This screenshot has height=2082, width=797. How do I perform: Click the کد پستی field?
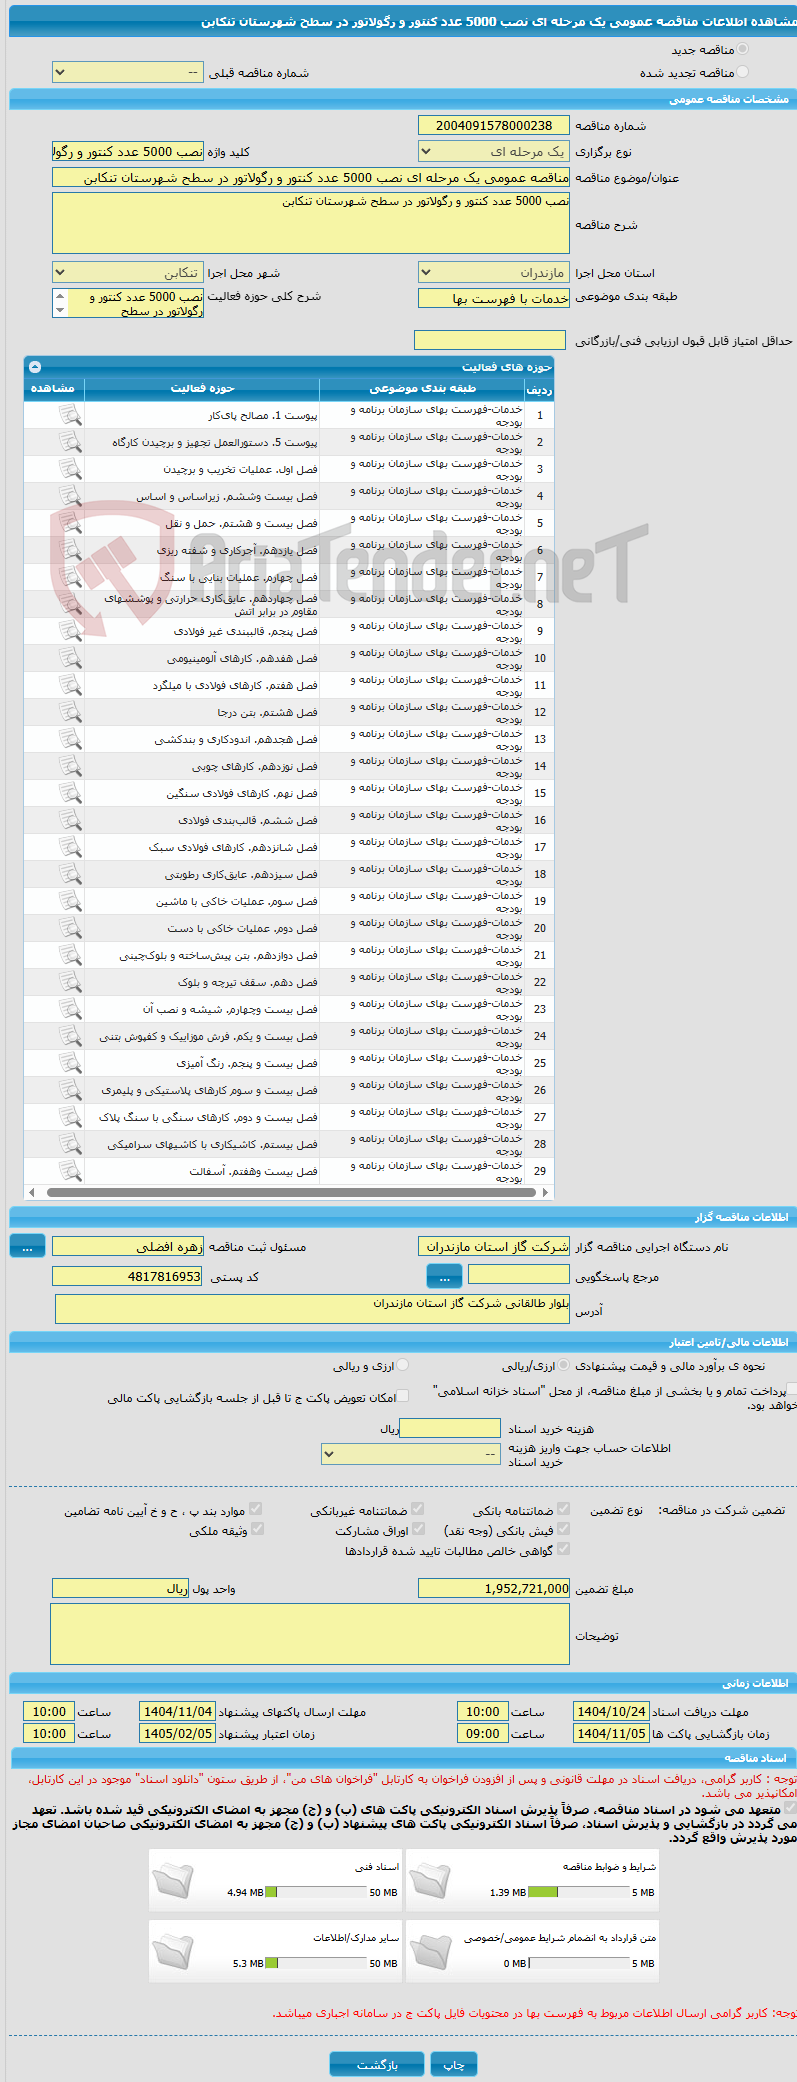click(x=128, y=1276)
